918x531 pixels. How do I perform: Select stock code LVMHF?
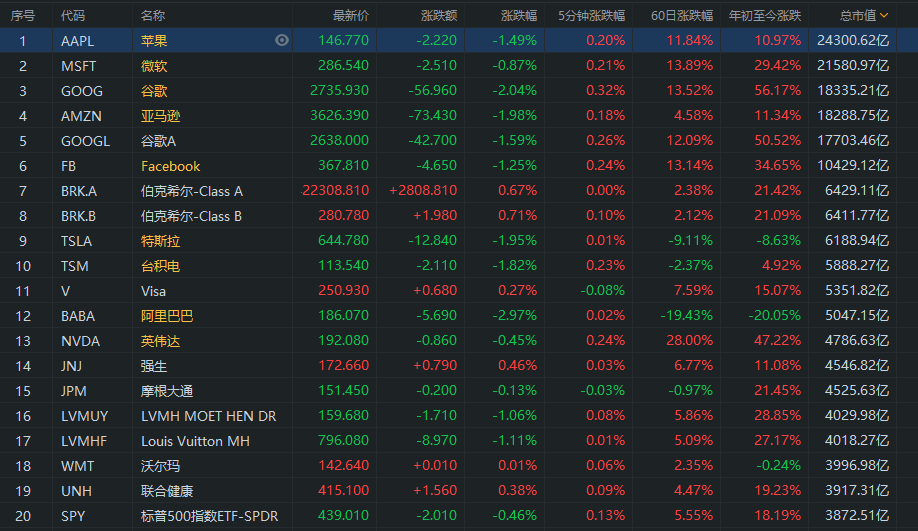(x=84, y=441)
